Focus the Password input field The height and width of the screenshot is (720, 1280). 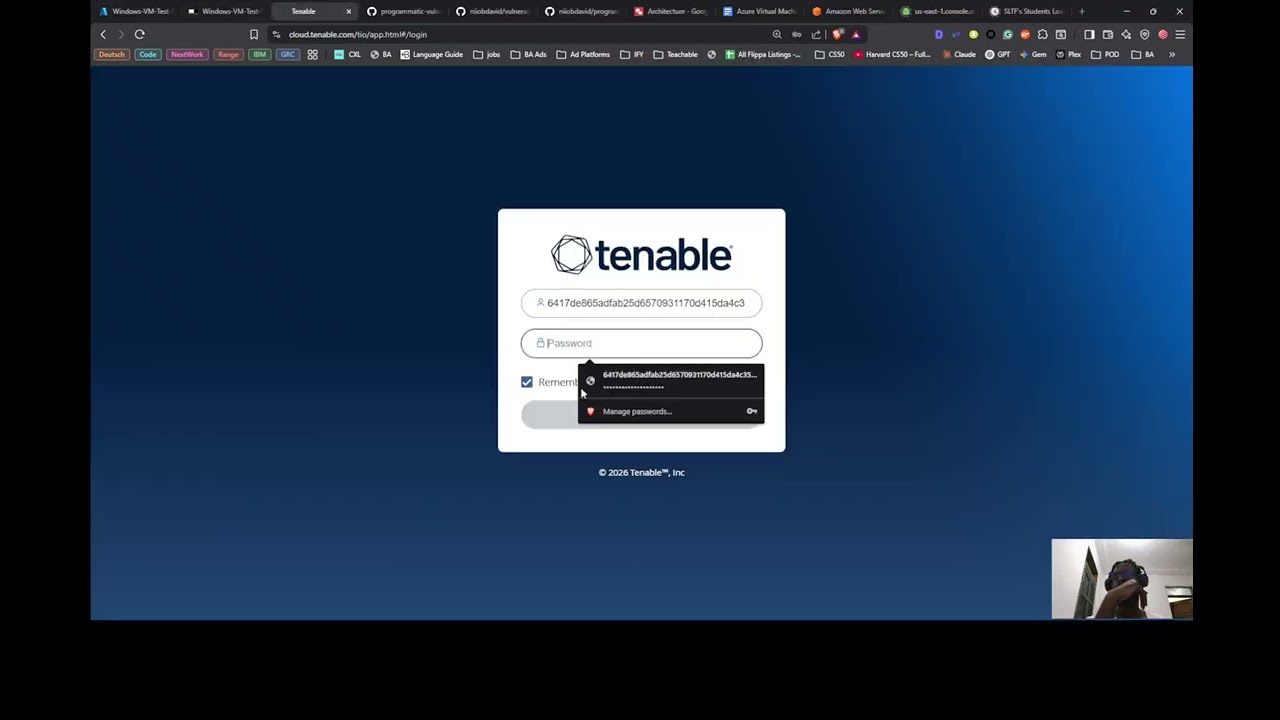(641, 343)
